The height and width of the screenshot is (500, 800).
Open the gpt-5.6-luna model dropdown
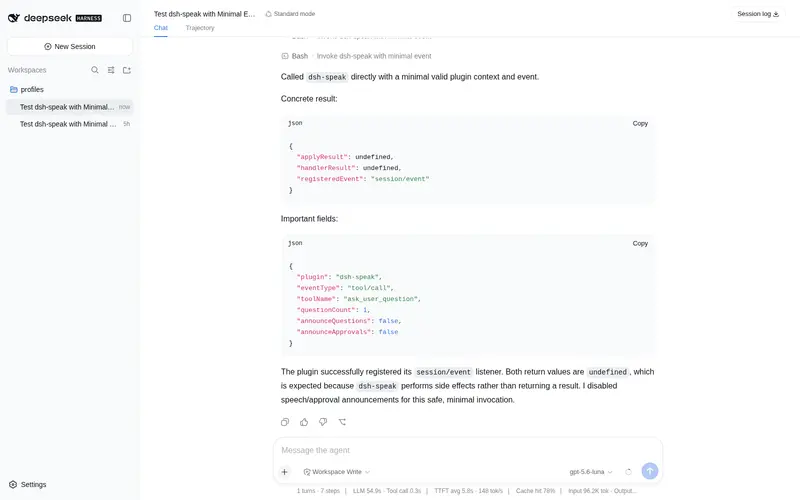[x=591, y=472]
